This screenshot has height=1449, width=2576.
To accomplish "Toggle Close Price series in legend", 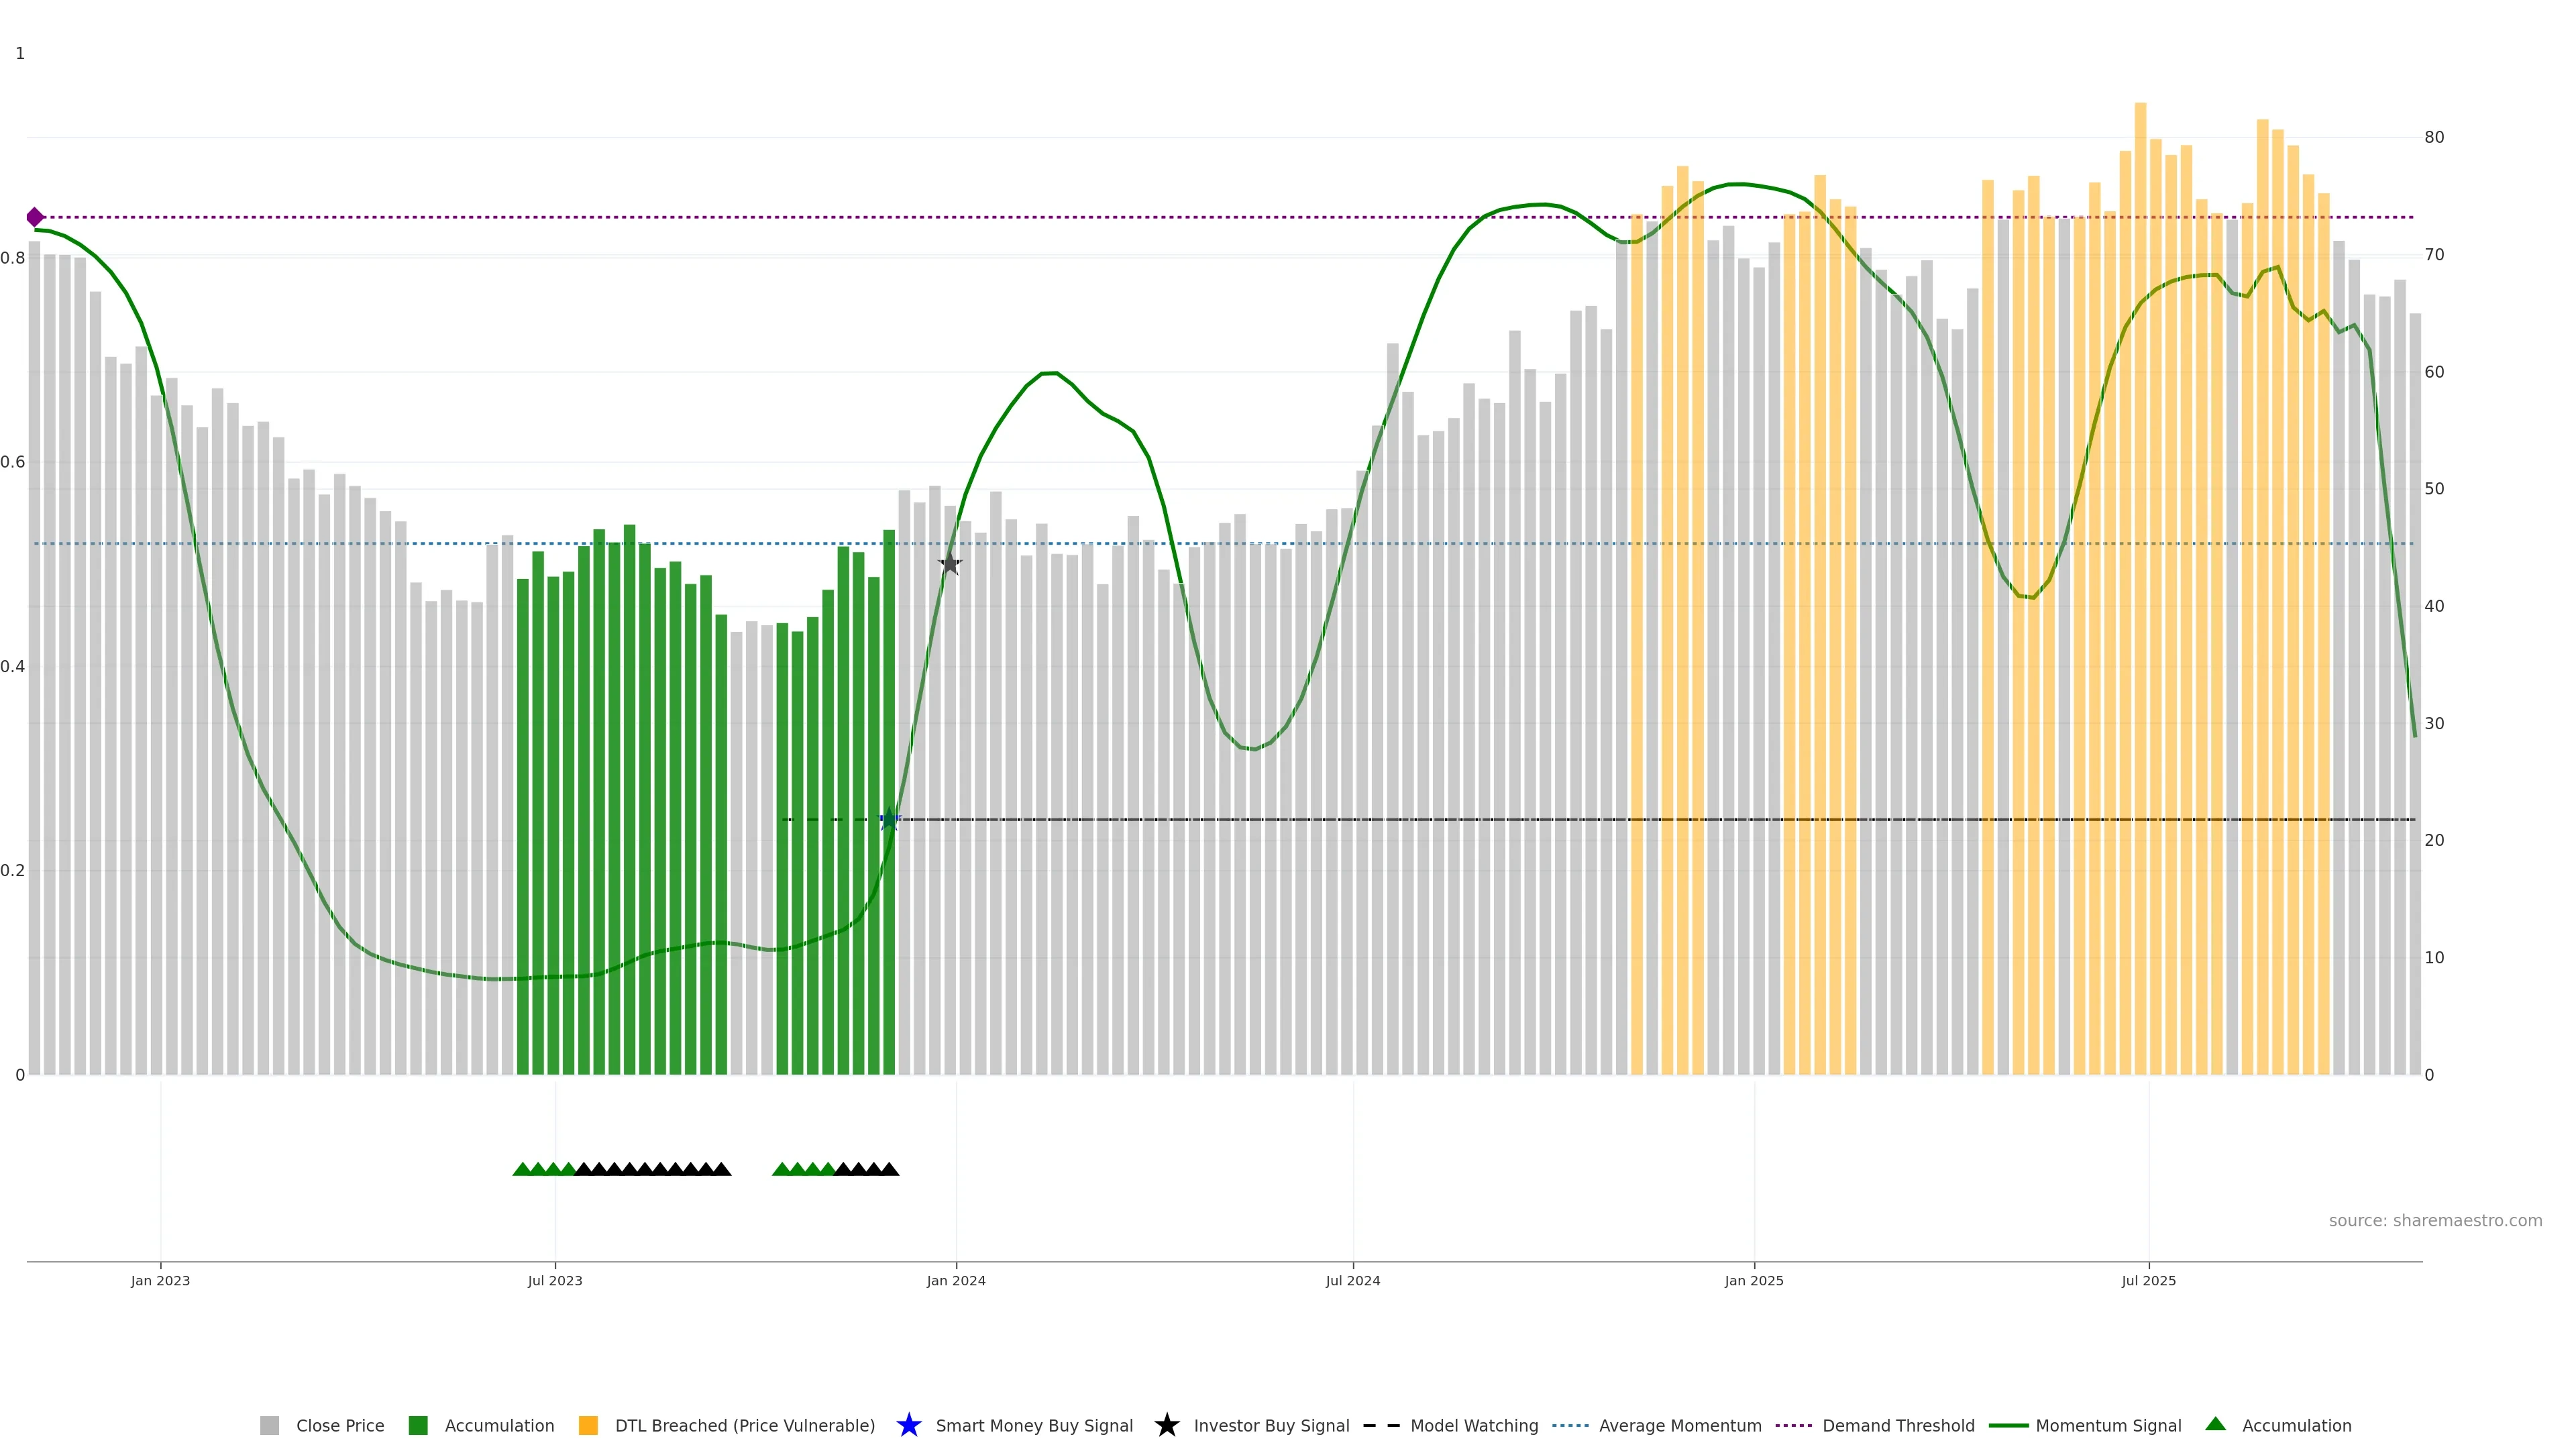I will [339, 1426].
